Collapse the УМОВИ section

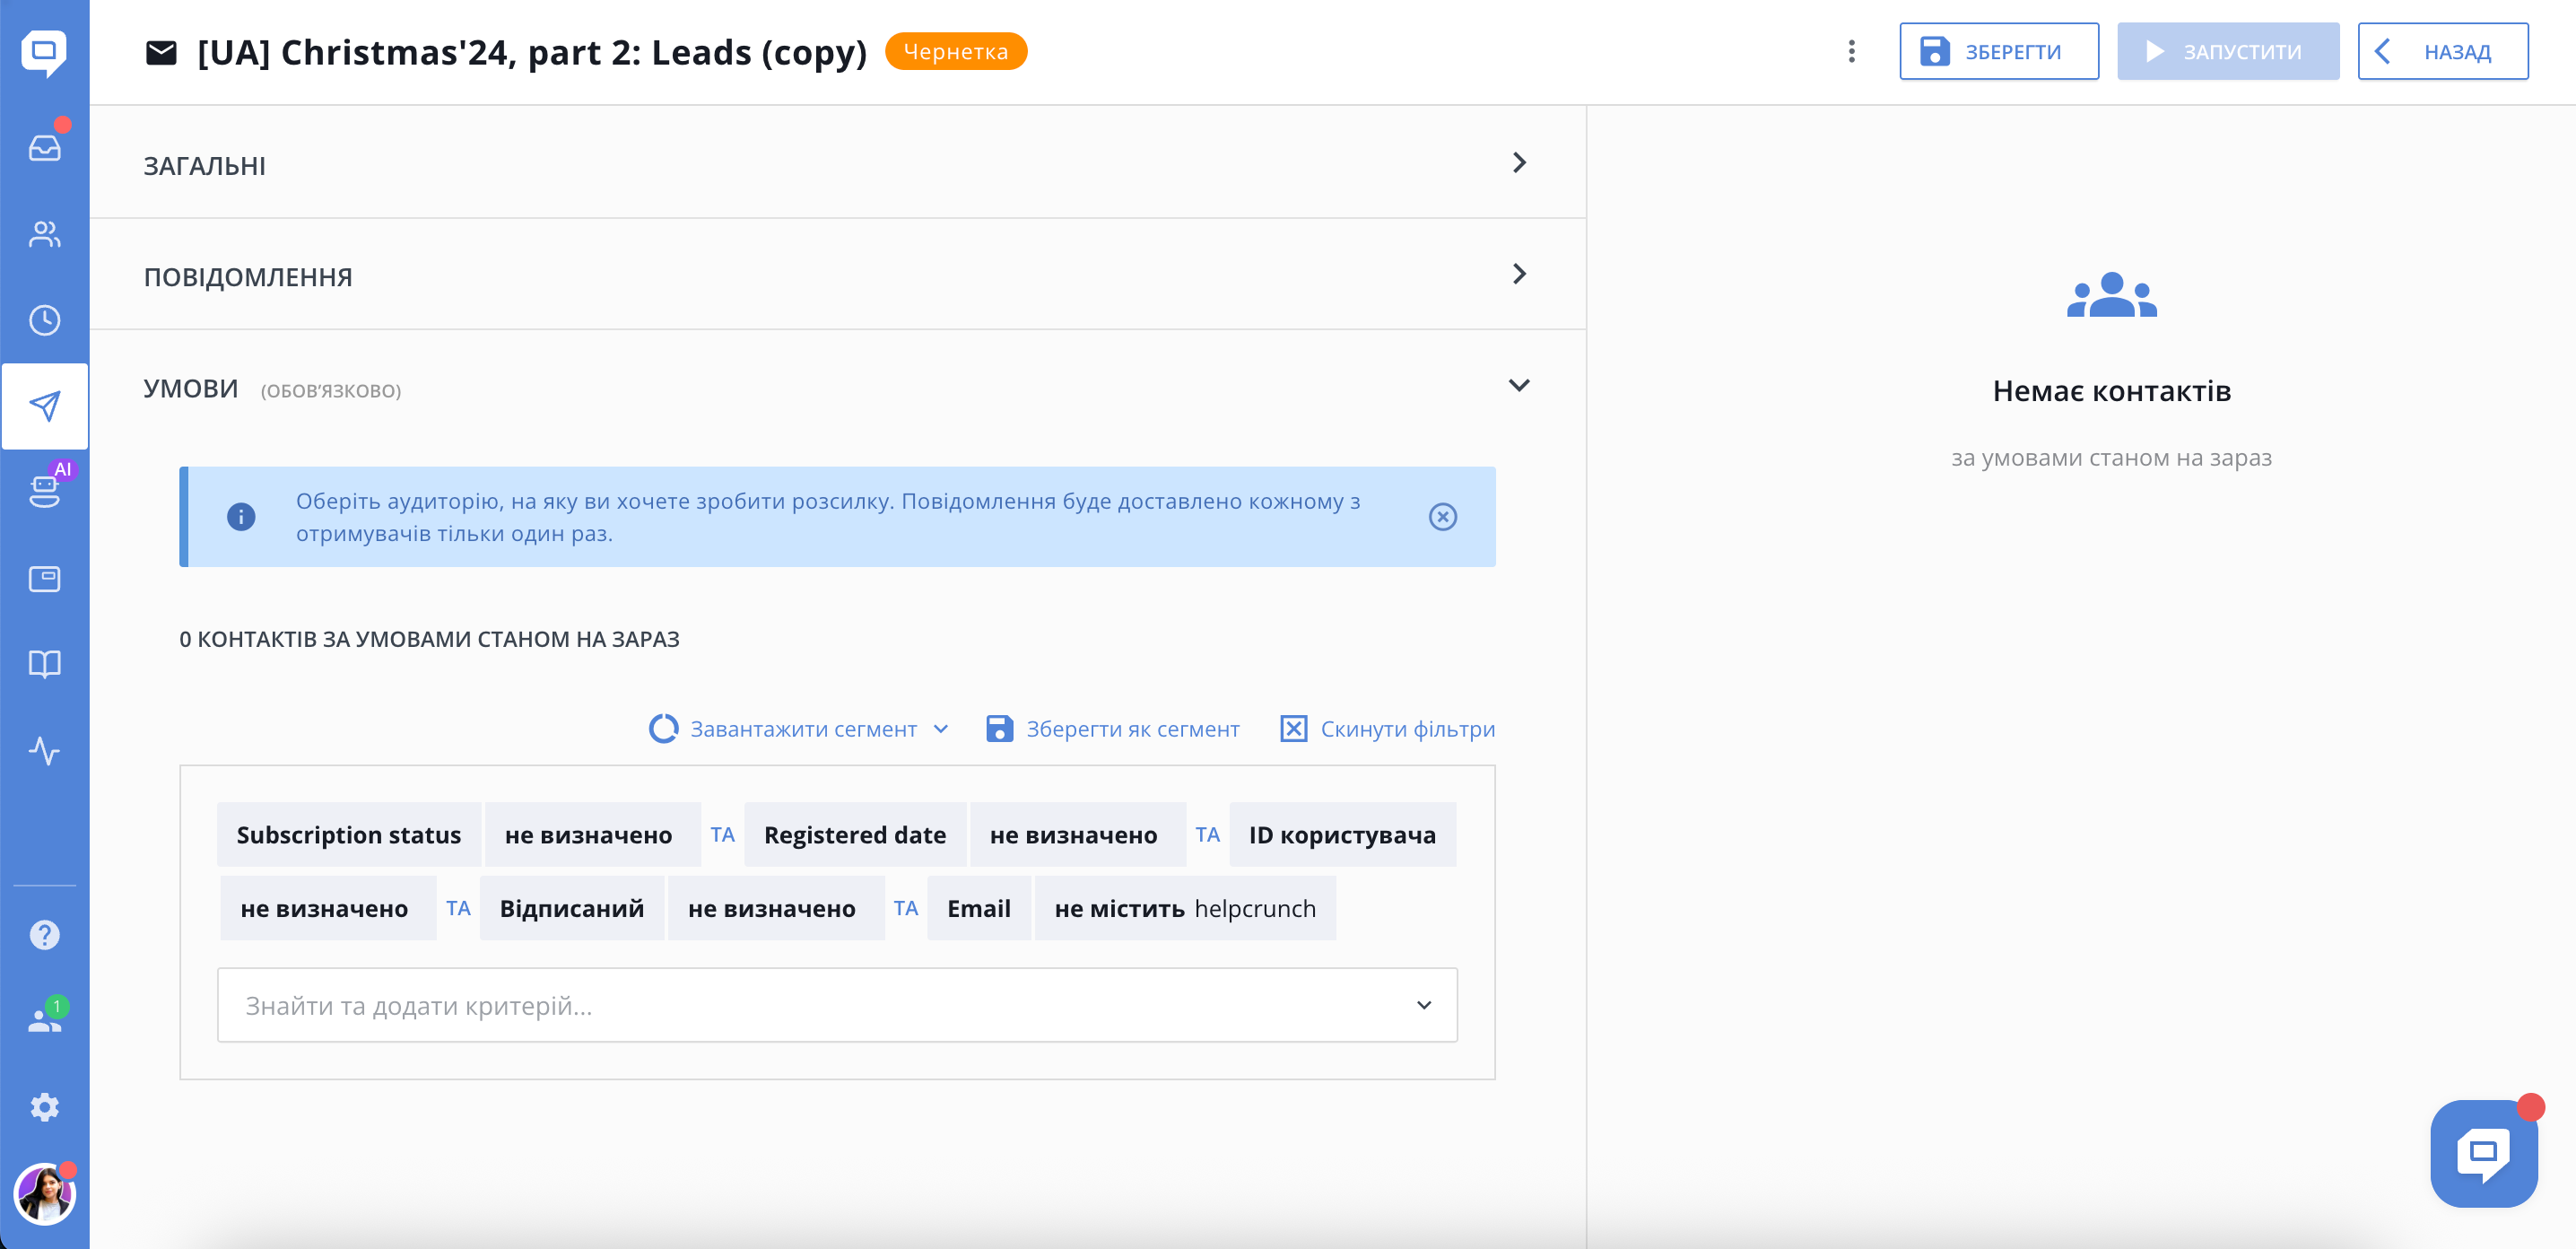[1518, 386]
